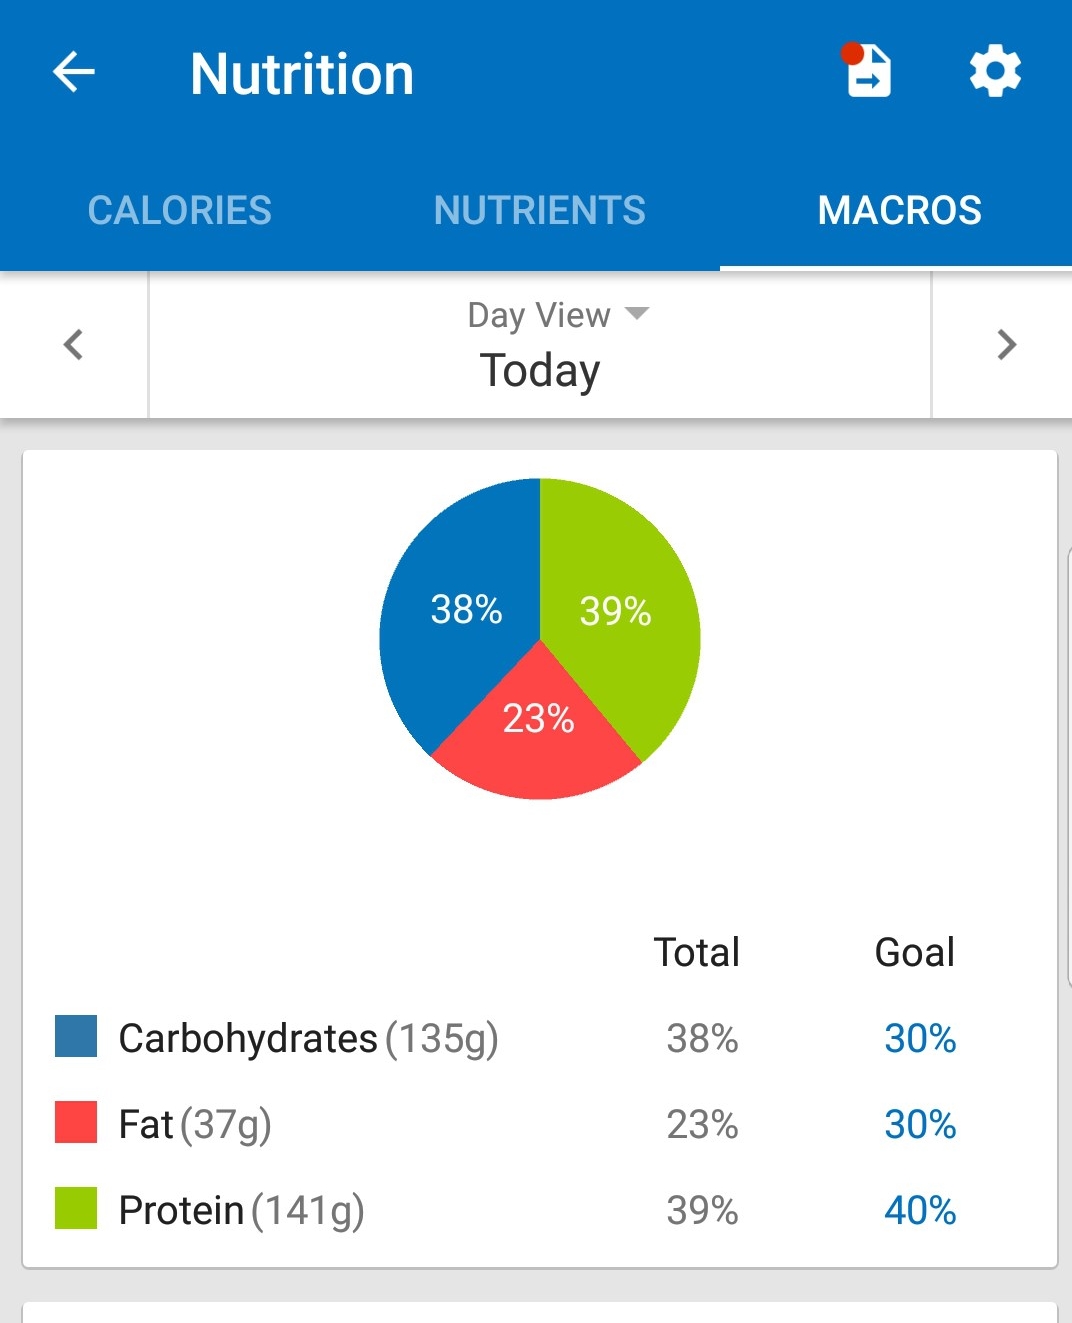Open the export report icon
Viewport: 1072px width, 1323px height.
pos(867,71)
